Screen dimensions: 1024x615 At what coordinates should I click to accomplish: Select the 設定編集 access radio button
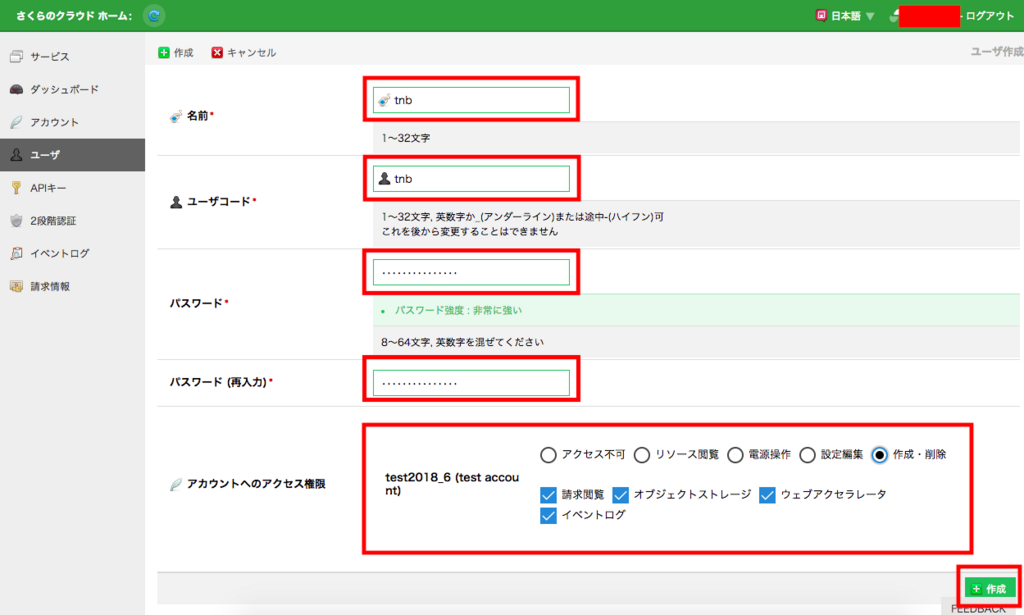pos(808,454)
